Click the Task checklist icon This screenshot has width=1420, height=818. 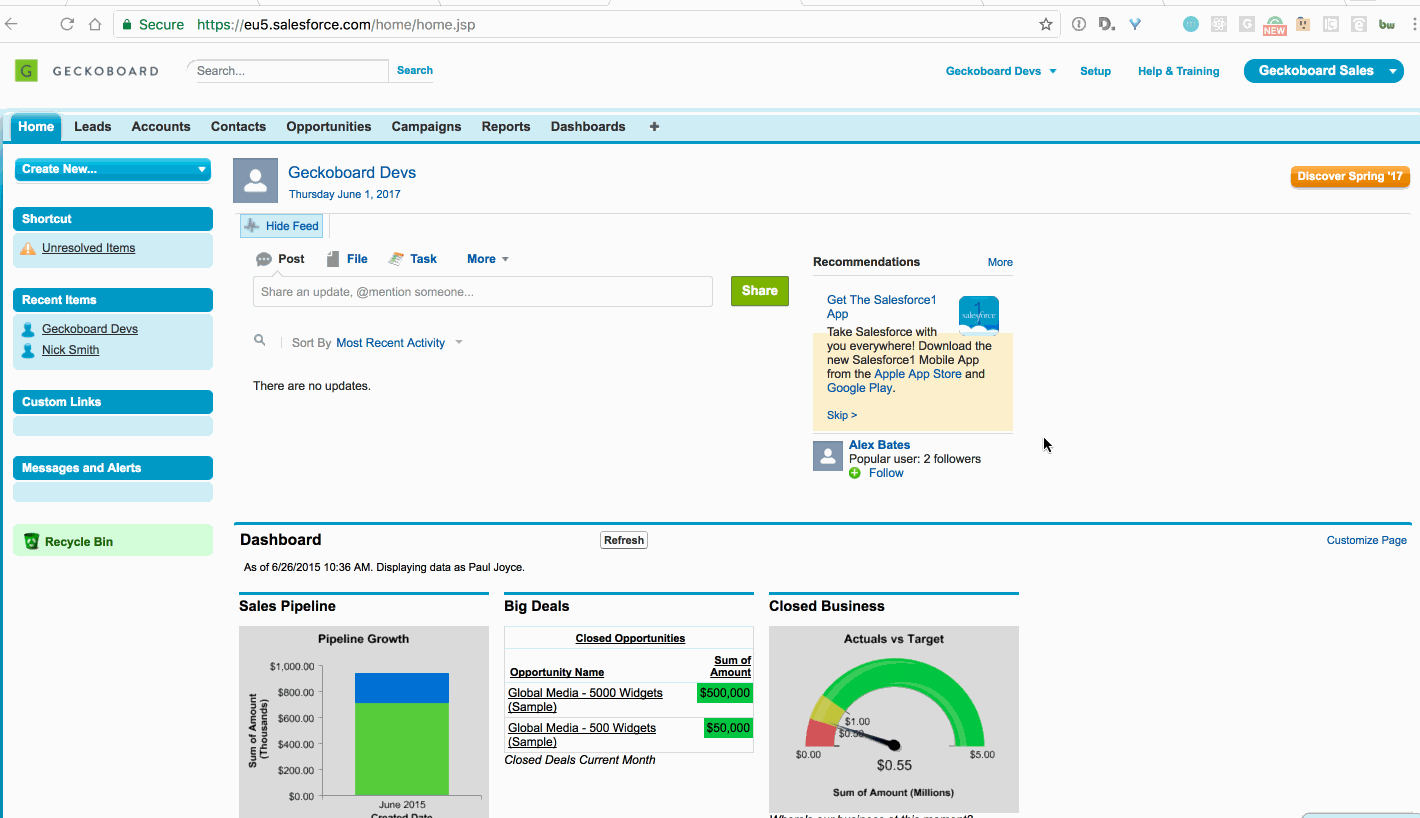[396, 259]
